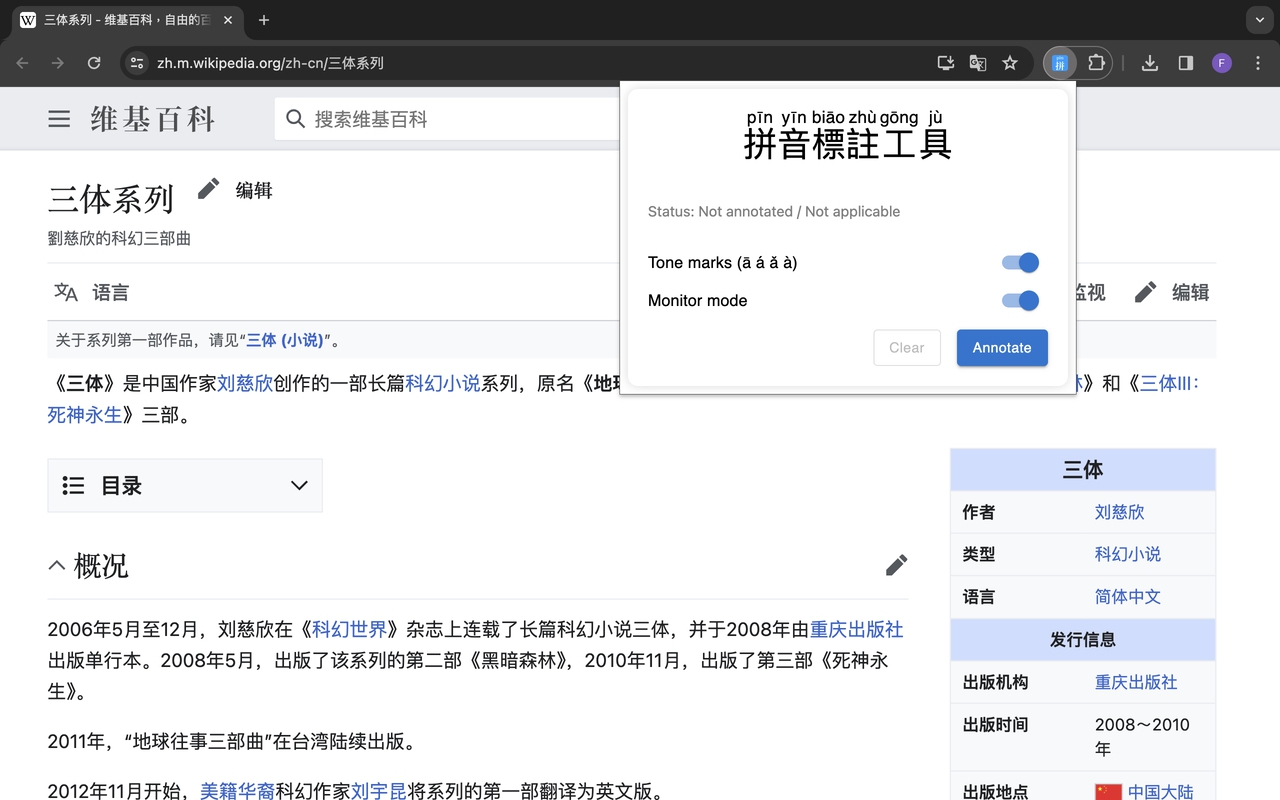This screenshot has height=800, width=1280.
Task: Collapse the 概况 section heading
Action: (x=57, y=565)
